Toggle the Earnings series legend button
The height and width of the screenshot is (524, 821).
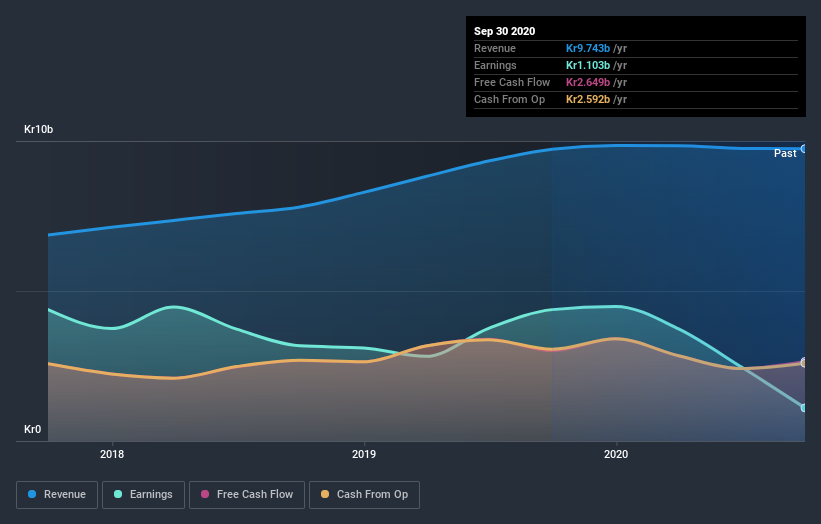click(143, 495)
